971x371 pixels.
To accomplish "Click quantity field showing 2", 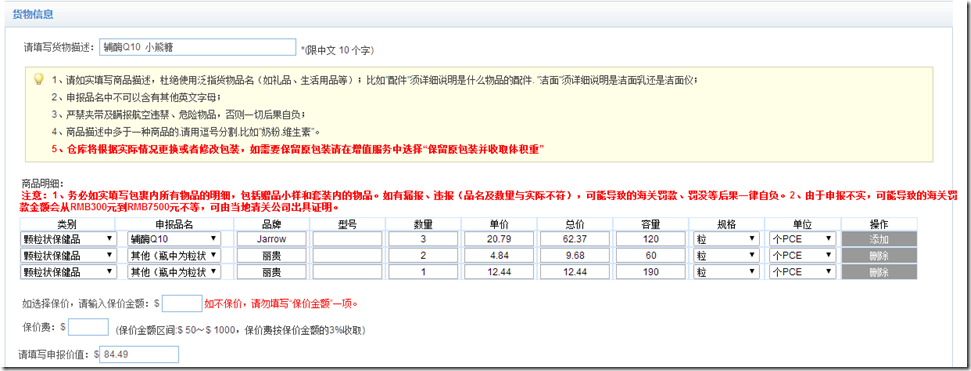I will (x=424, y=255).
